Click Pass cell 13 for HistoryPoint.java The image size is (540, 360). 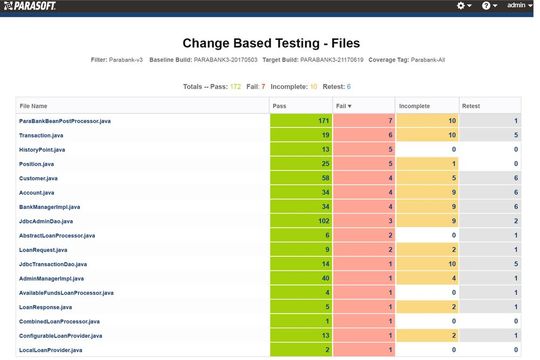(301, 150)
